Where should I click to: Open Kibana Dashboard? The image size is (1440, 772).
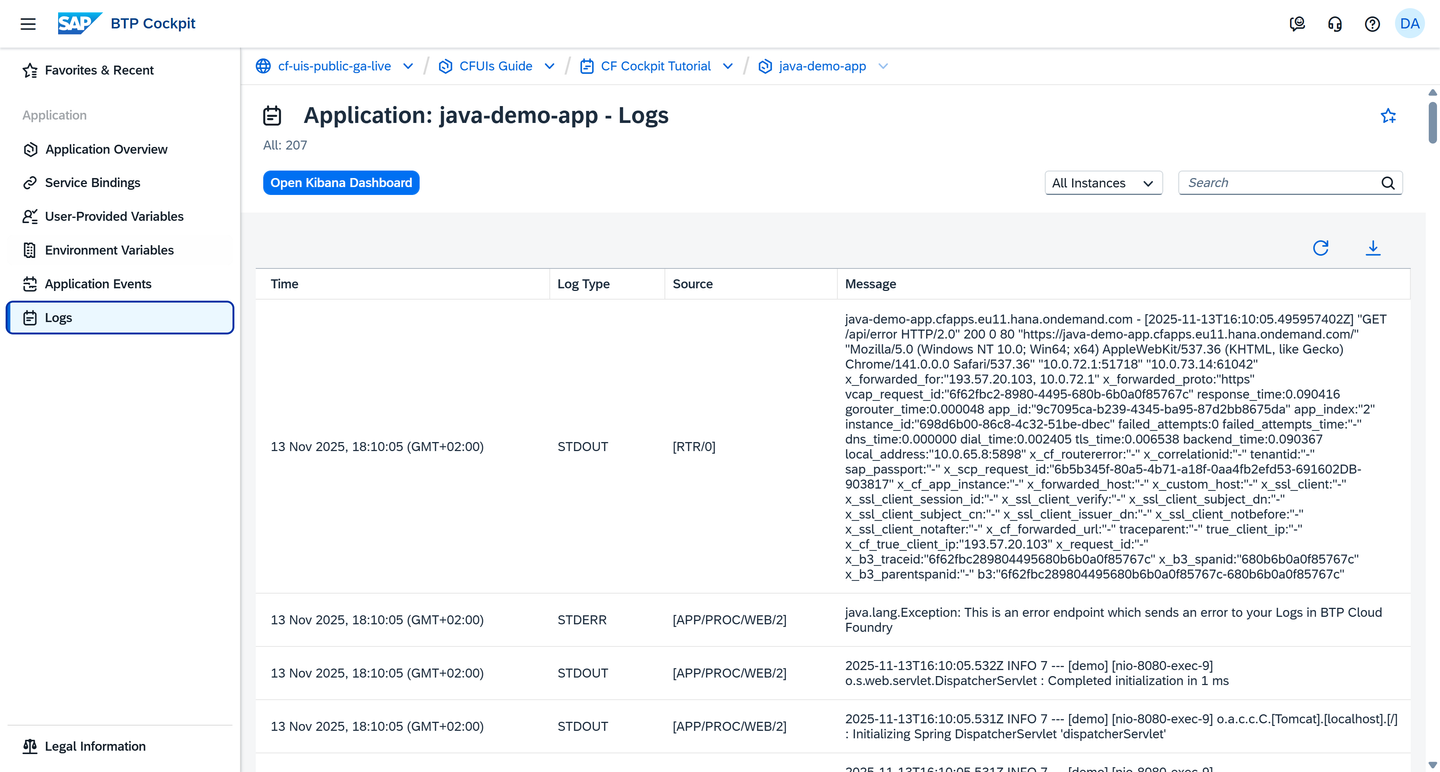[341, 183]
